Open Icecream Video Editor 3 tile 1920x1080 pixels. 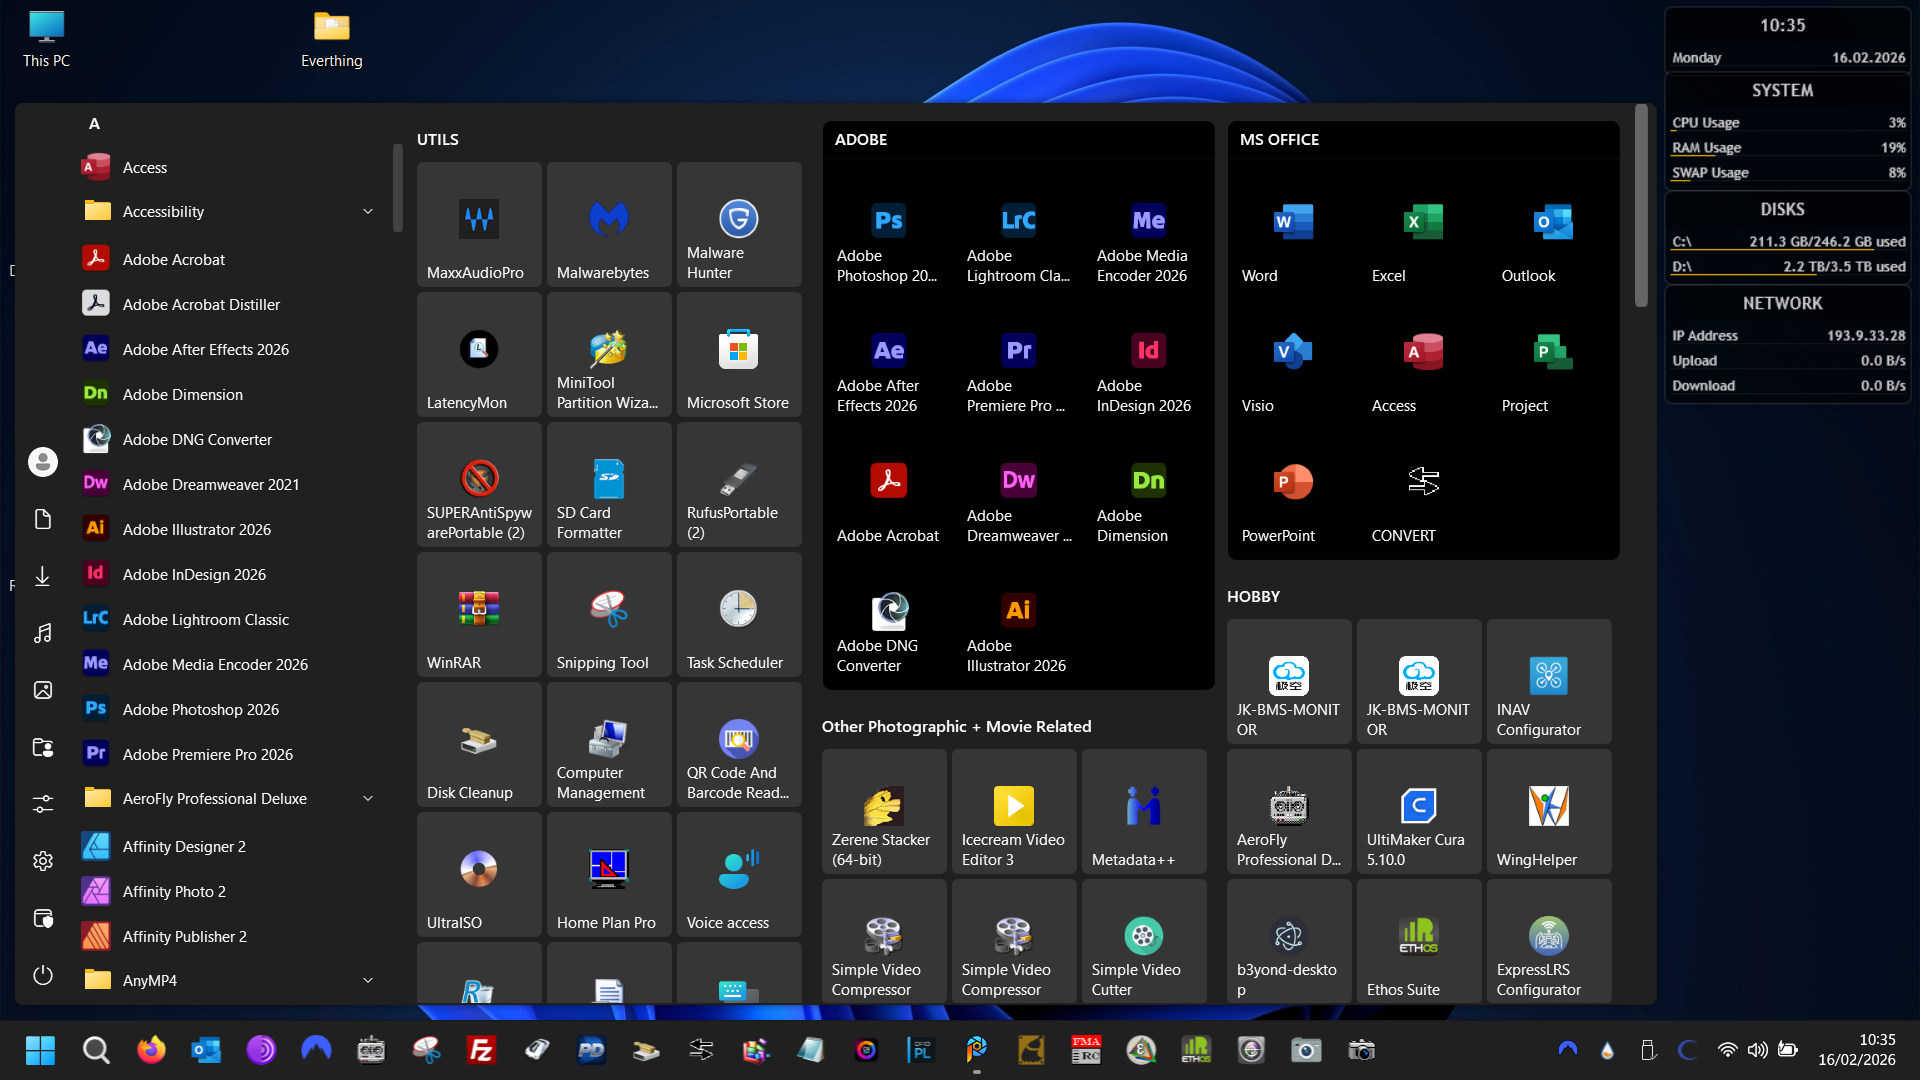coord(1013,811)
